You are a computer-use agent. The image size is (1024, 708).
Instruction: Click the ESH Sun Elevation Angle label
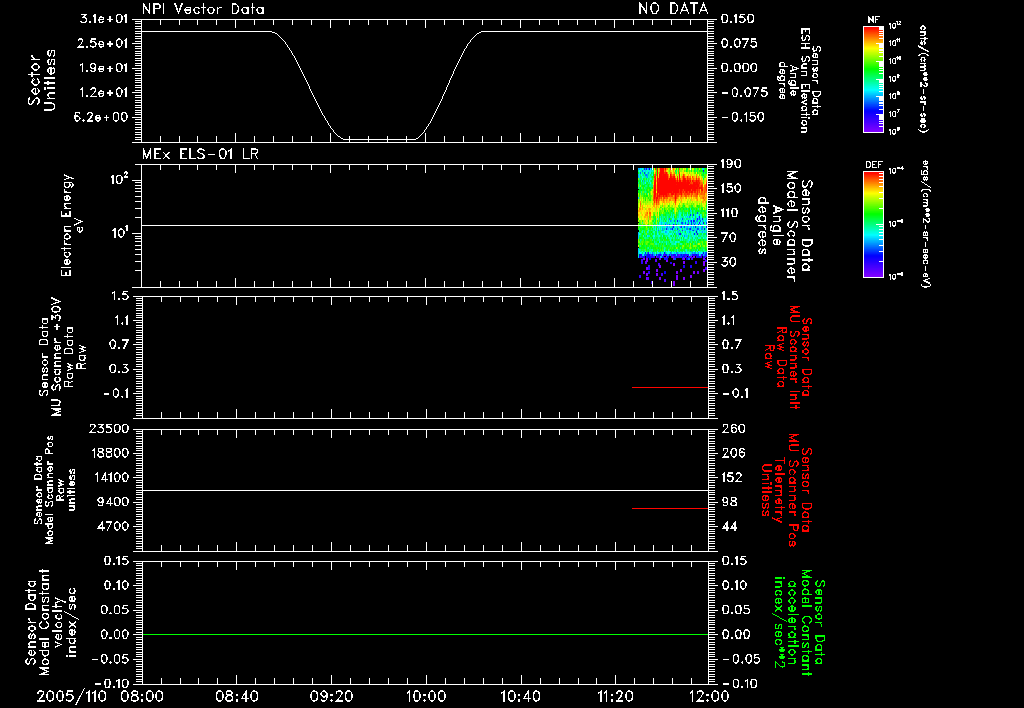tap(798, 80)
